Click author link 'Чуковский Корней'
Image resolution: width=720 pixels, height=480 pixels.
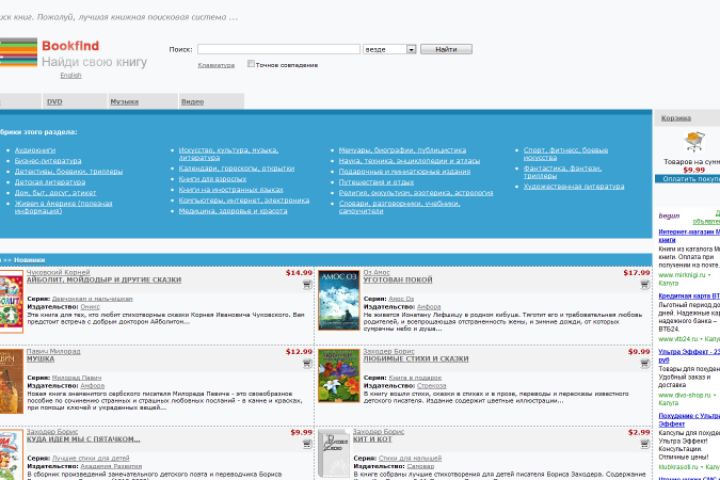tap(58, 272)
